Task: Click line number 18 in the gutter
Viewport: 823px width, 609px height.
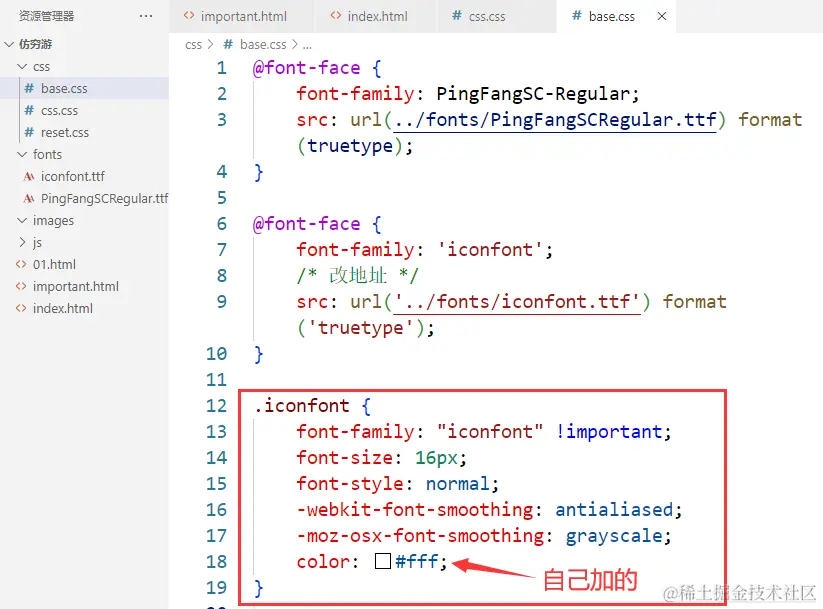Action: point(216,562)
